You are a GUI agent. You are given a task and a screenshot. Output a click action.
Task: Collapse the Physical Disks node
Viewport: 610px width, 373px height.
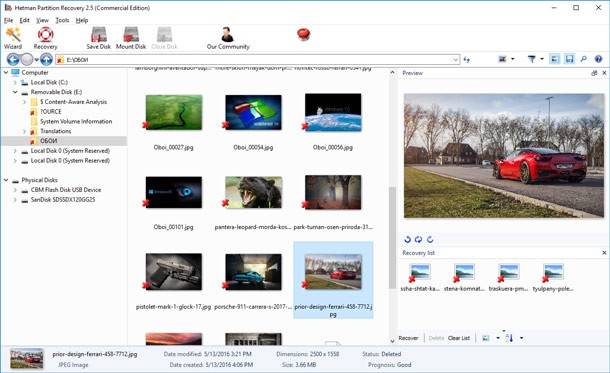tap(6, 180)
